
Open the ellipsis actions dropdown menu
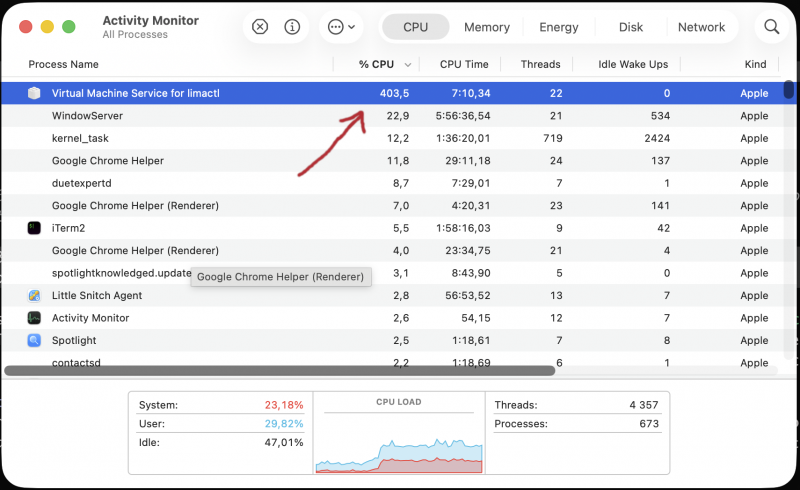click(341, 27)
